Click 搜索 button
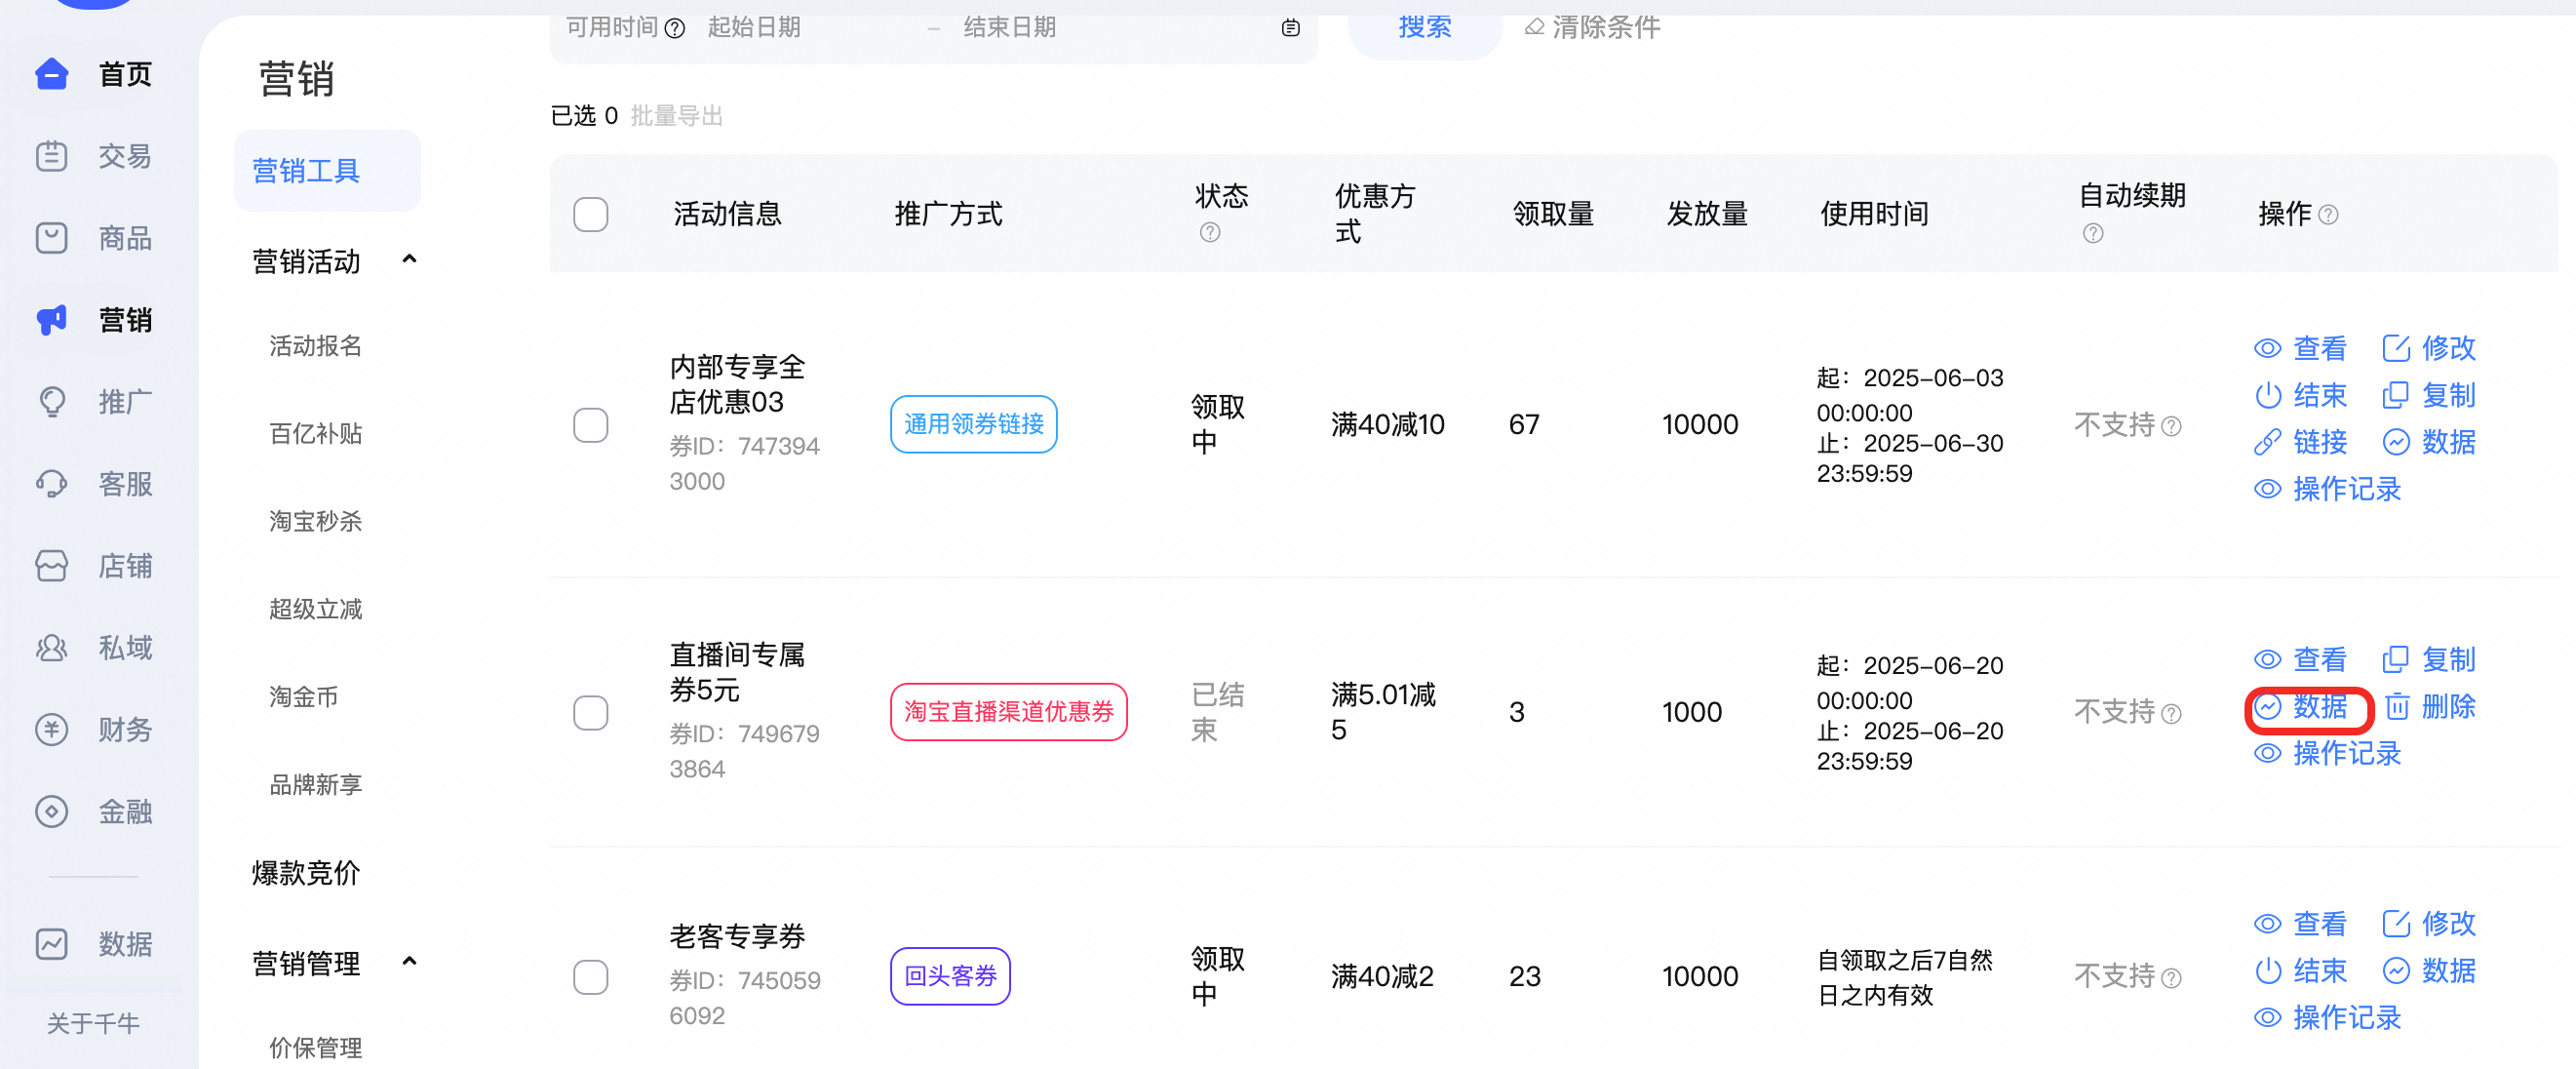 1424,27
